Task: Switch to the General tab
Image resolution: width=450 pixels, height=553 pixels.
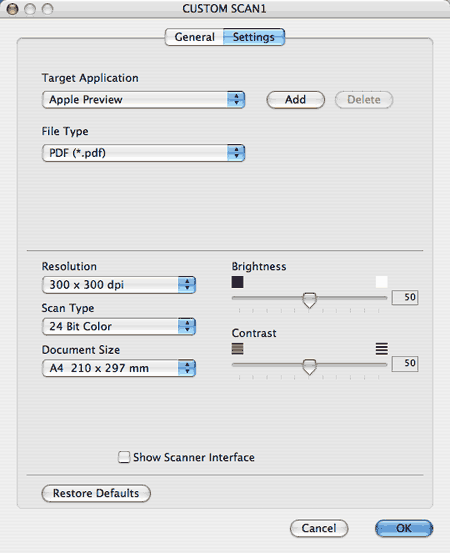Action: click(194, 37)
